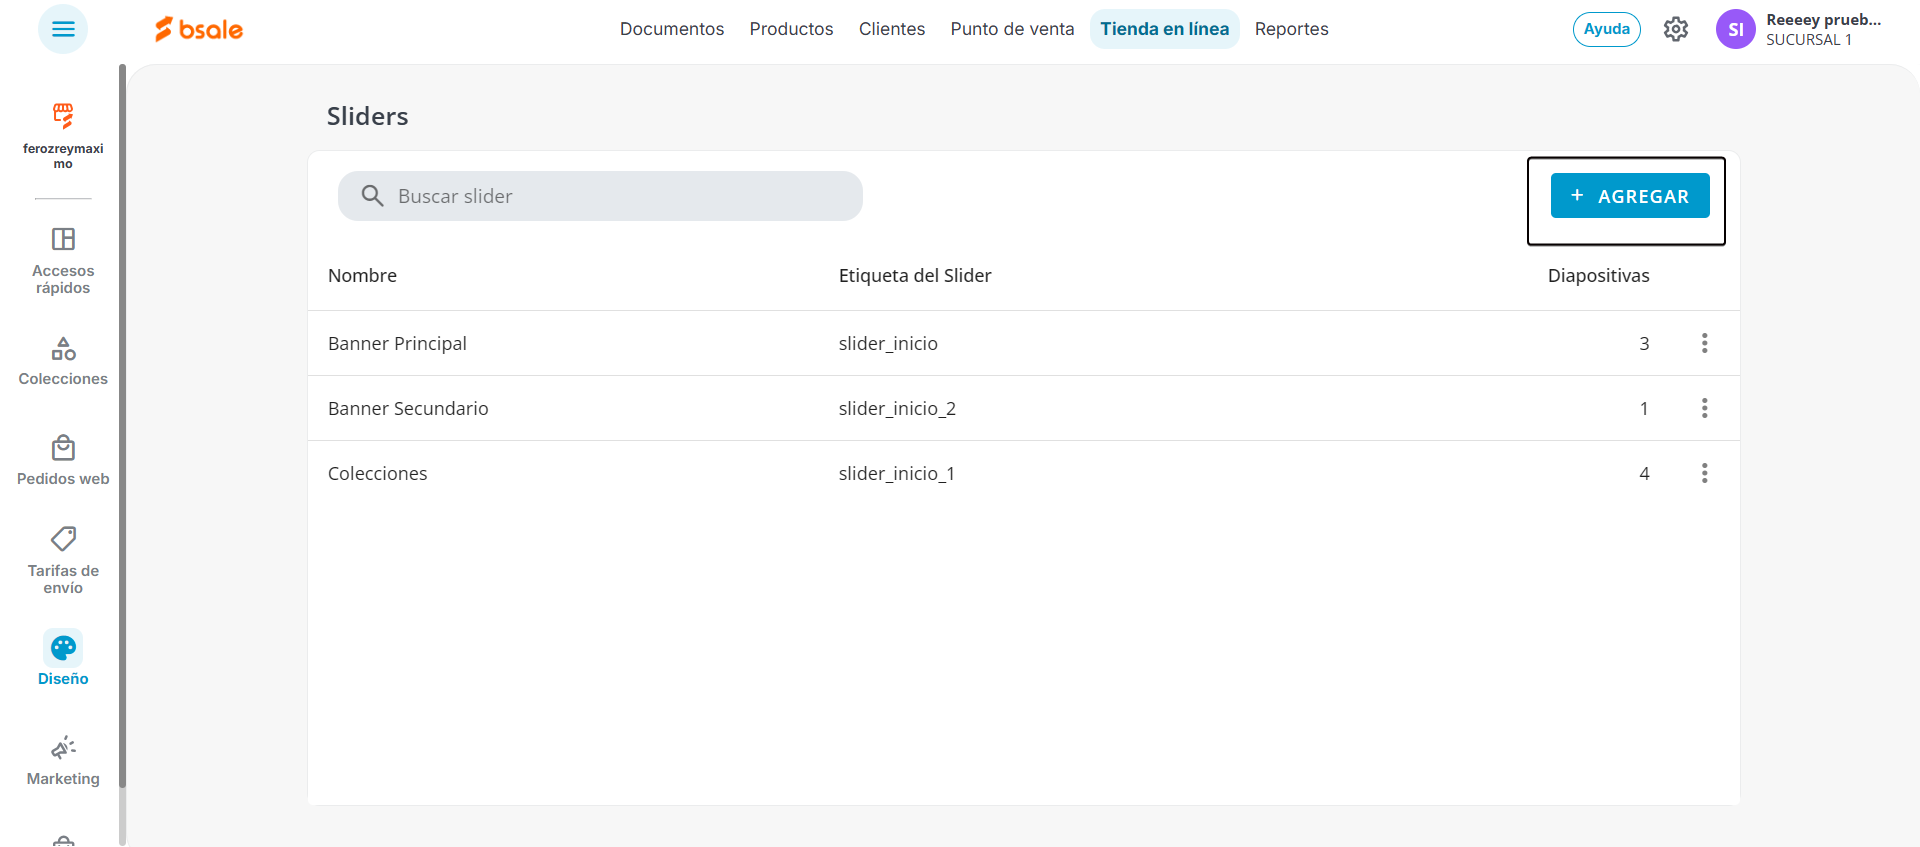Select the Tienda en línea tab
Viewport: 1920px width, 847px height.
coord(1165,29)
